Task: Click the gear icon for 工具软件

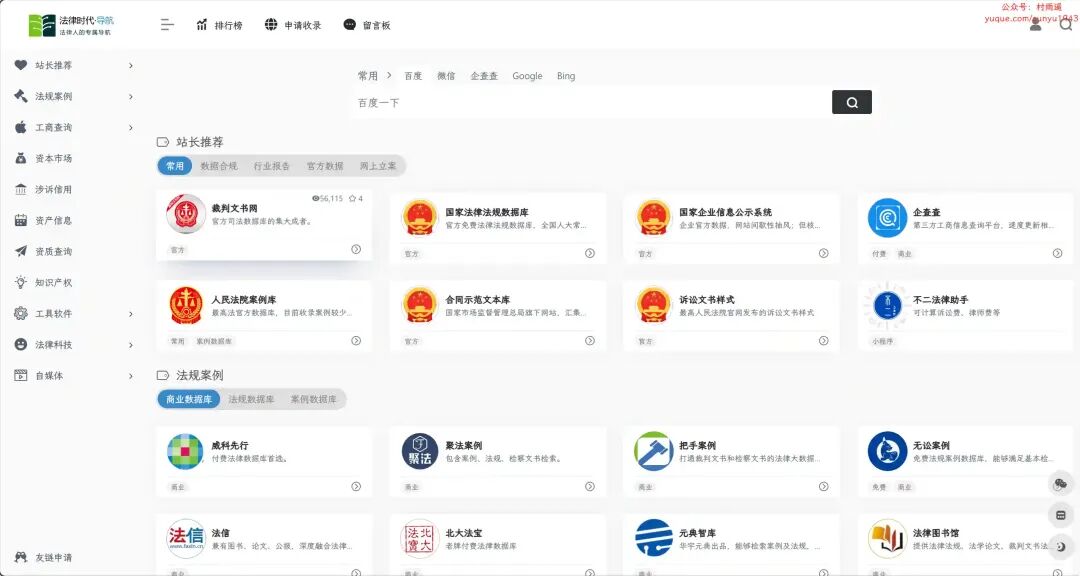Action: (21, 313)
